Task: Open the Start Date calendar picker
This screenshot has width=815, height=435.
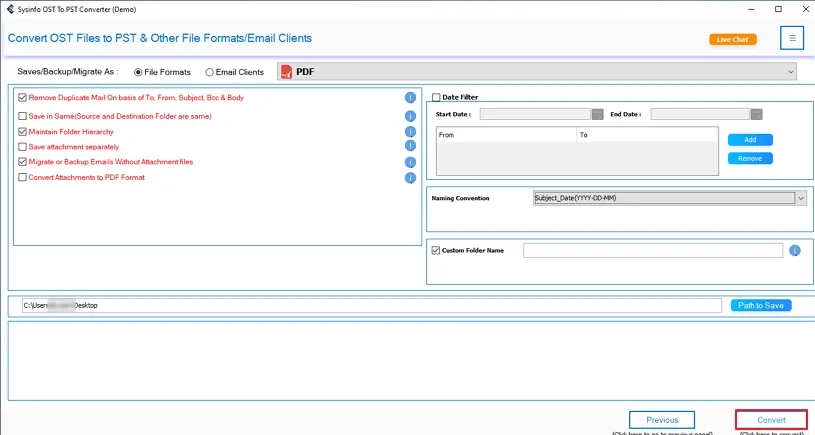Action: point(598,114)
